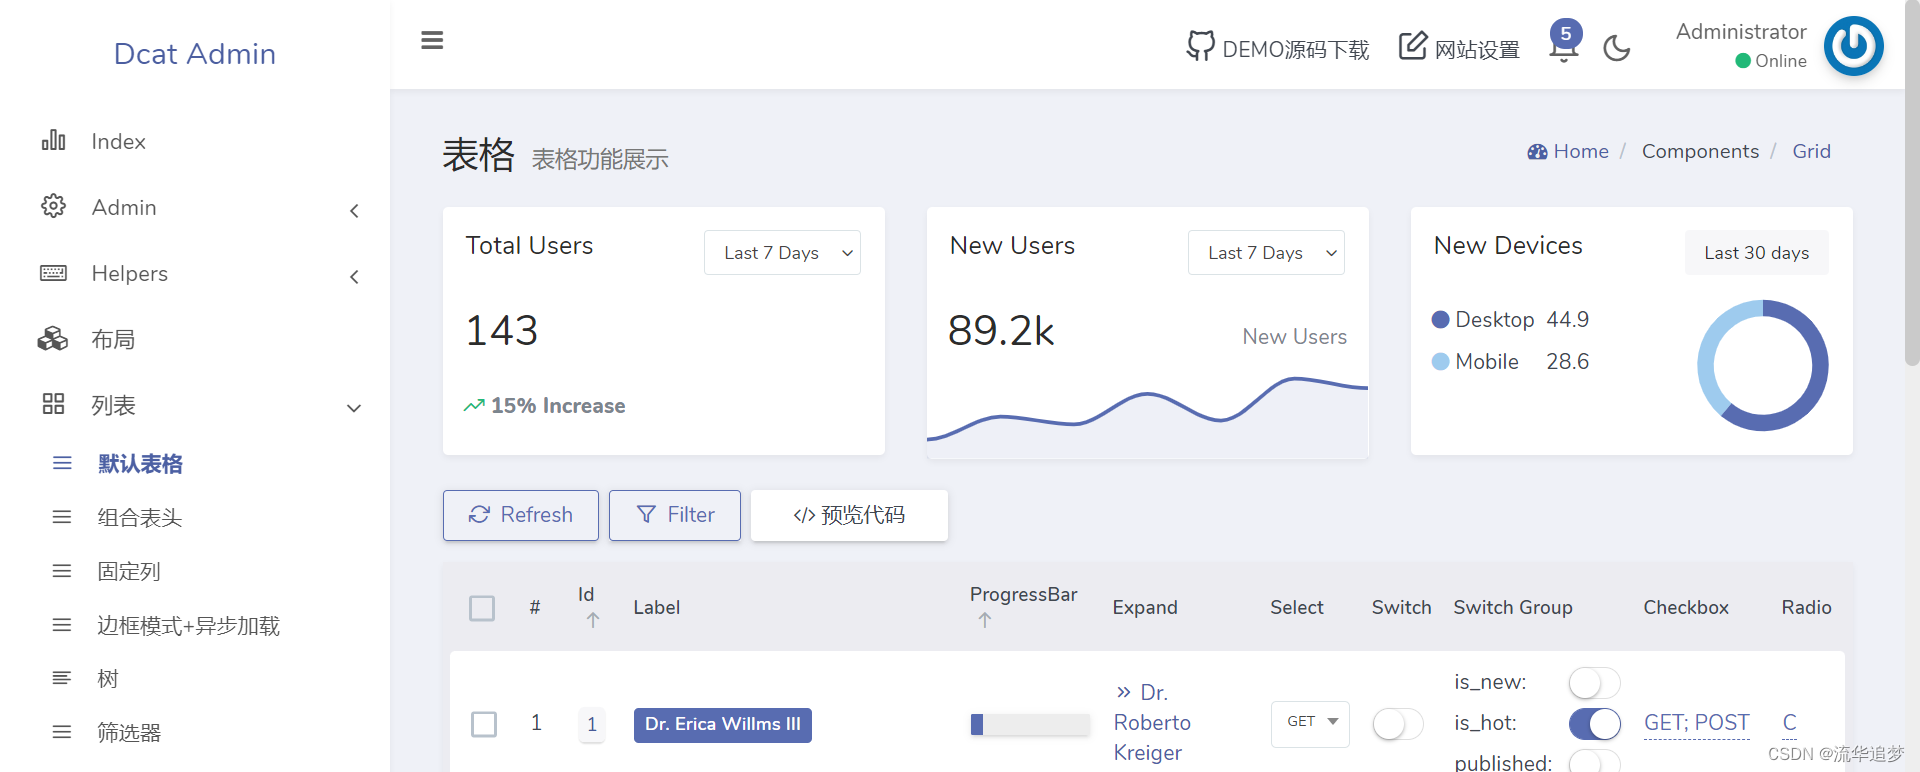Click the Components breadcrumb text
Viewport: 1920px width, 772px height.
[1700, 151]
